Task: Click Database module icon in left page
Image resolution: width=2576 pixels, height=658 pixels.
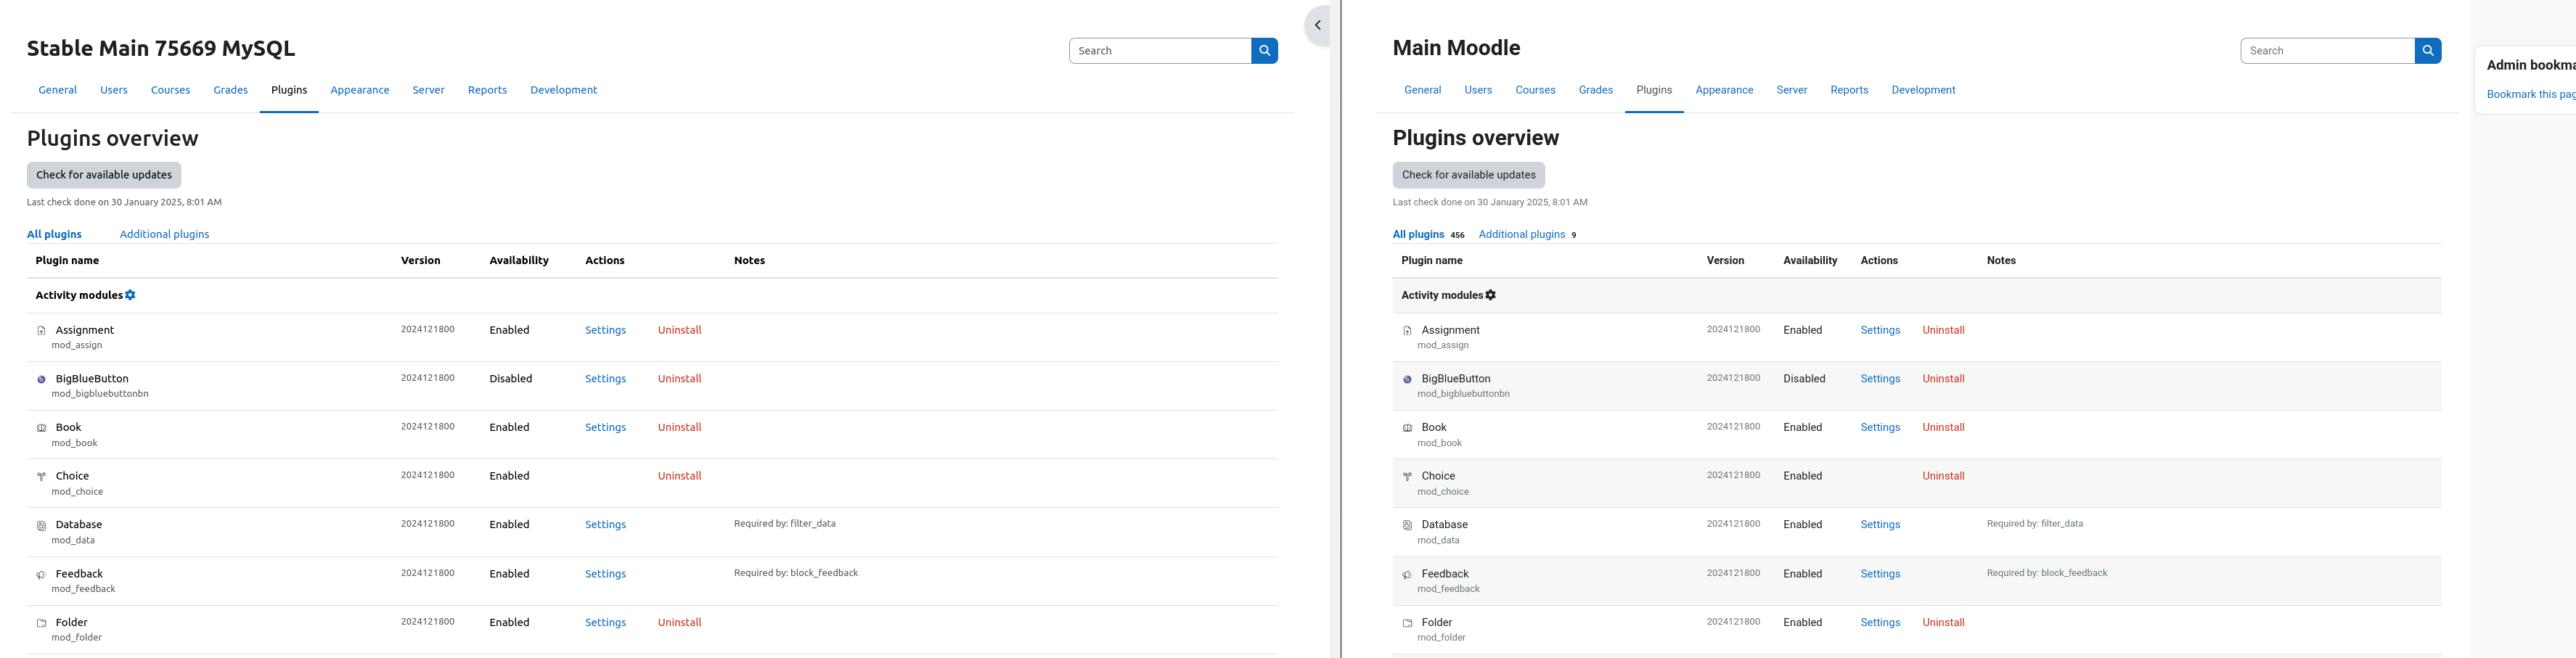Action: 41,525
